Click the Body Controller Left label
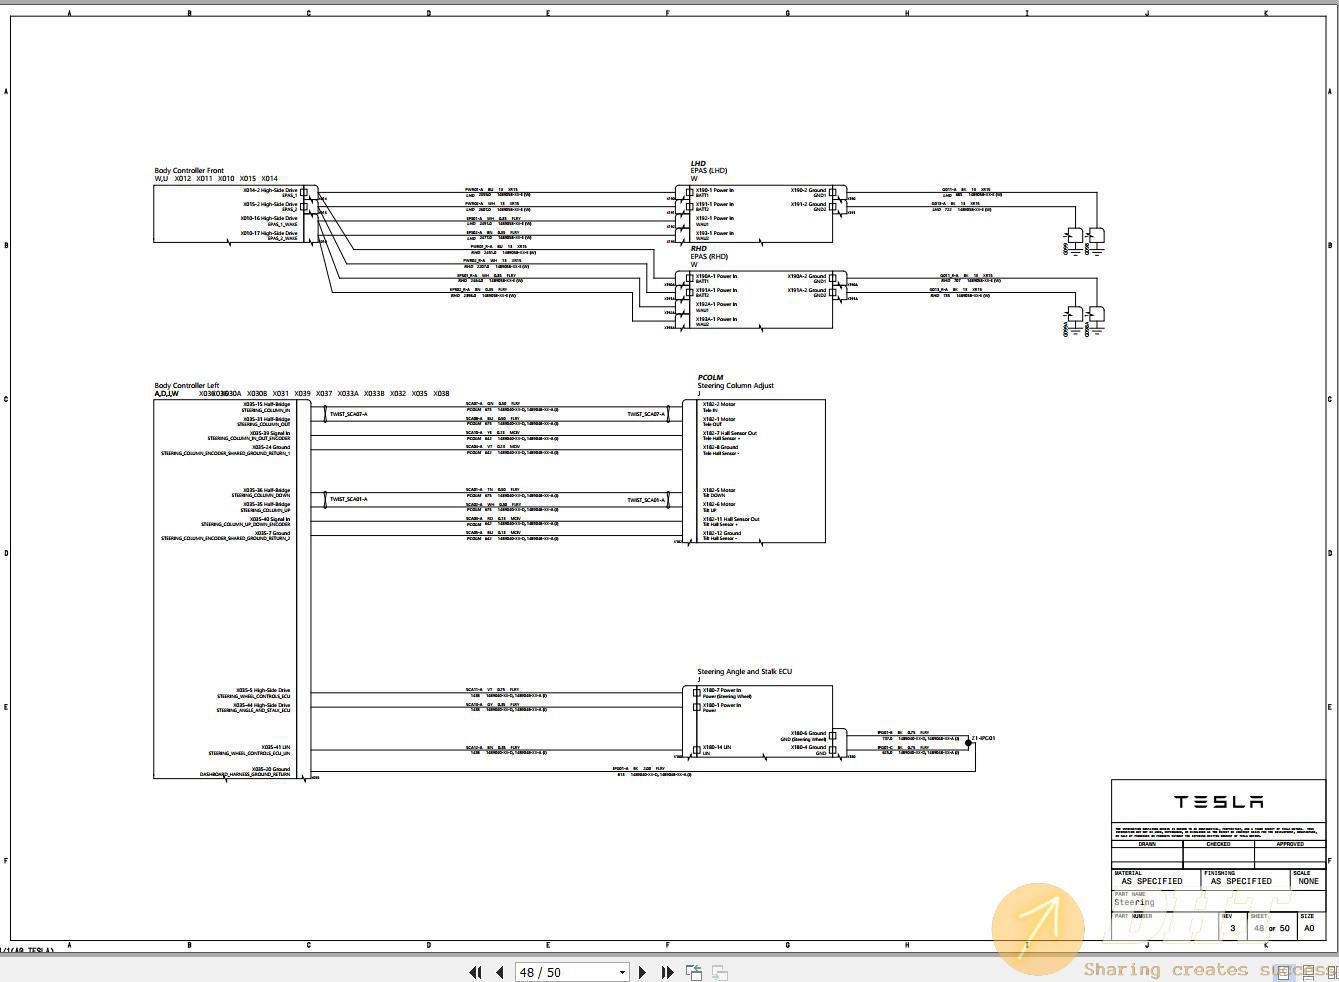The height and width of the screenshot is (982, 1339). click(186, 386)
